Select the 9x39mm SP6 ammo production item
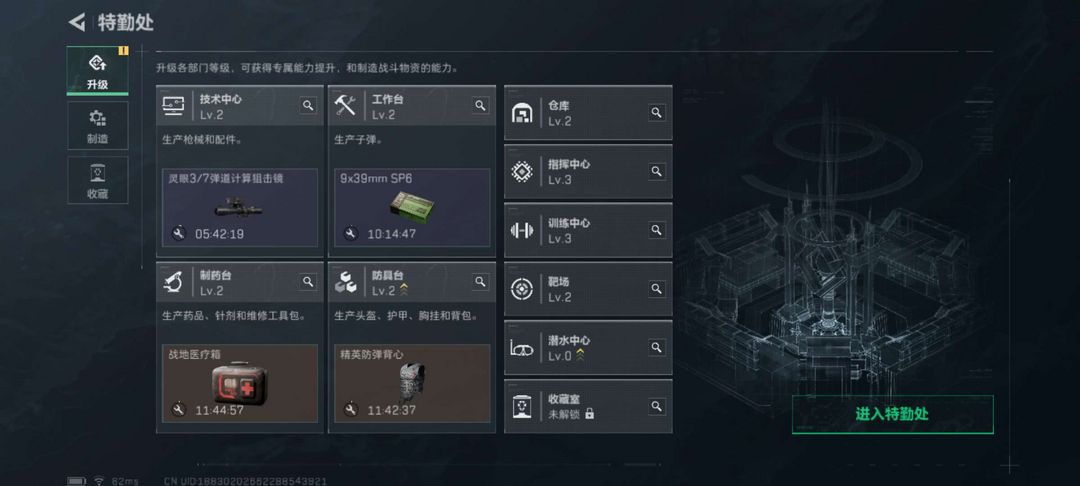The image size is (1080, 486). point(412,207)
